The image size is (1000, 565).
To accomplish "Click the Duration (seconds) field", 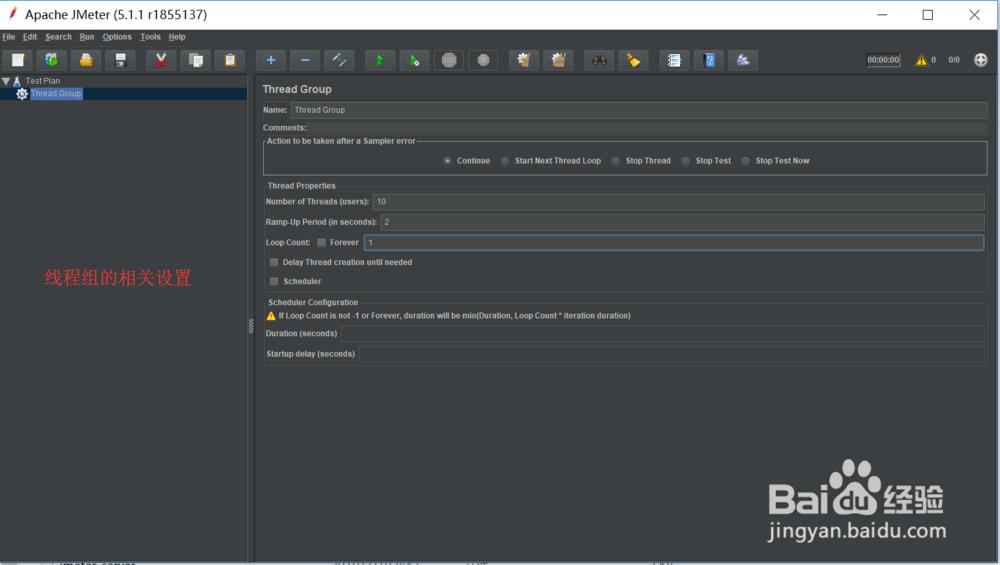I will (x=663, y=334).
